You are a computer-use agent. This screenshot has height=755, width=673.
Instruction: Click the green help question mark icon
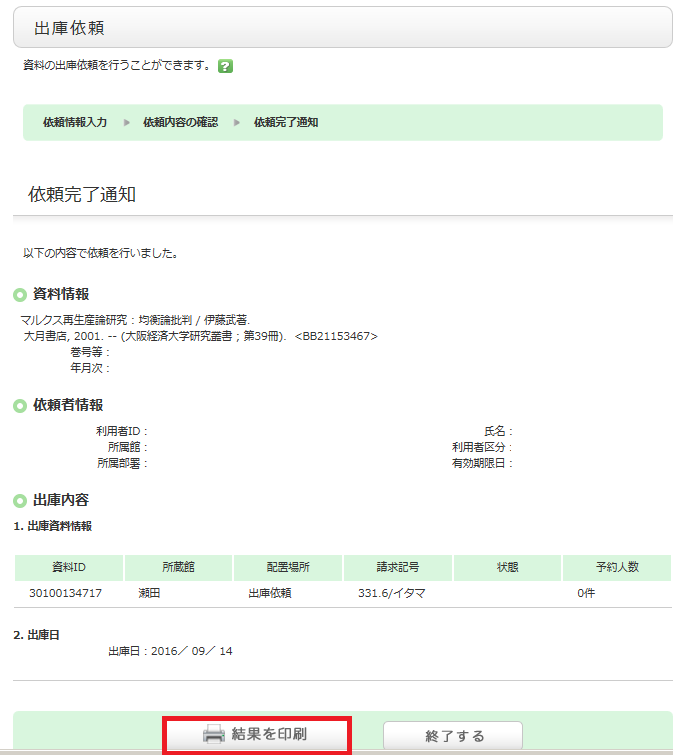(225, 66)
